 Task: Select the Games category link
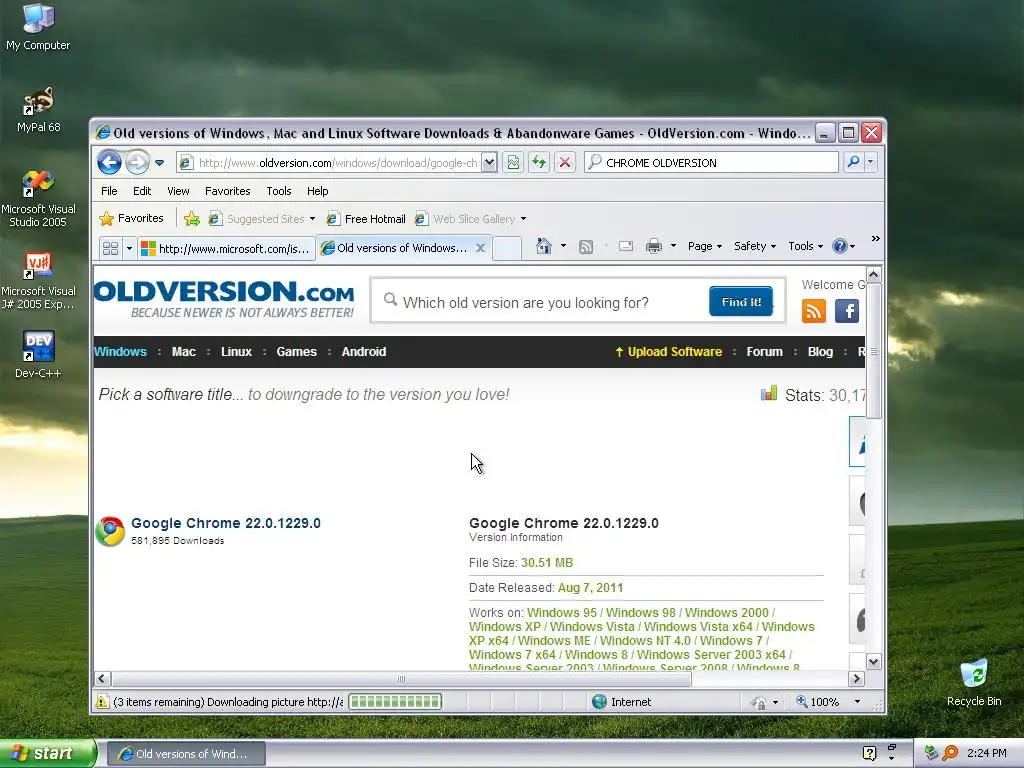tap(296, 351)
